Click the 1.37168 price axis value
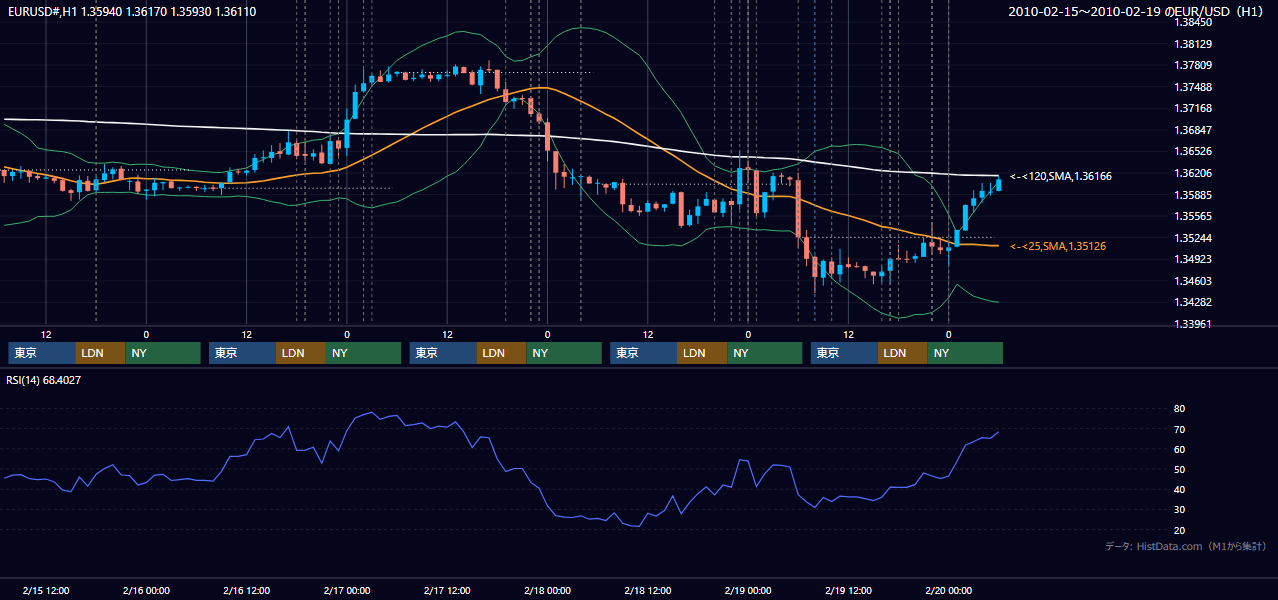This screenshot has height=600, width=1278. click(1193, 108)
